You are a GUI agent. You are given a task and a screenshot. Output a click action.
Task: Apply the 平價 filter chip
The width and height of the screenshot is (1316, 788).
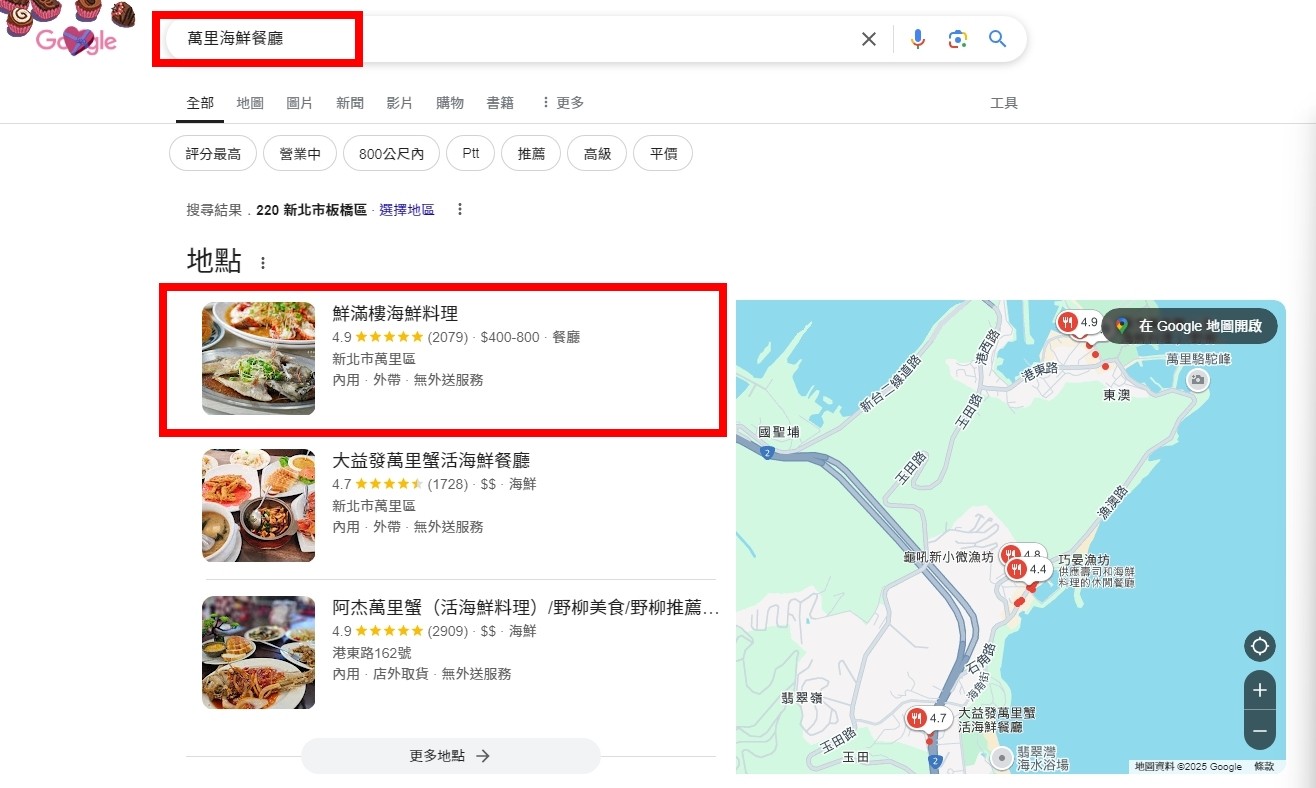[x=663, y=154]
